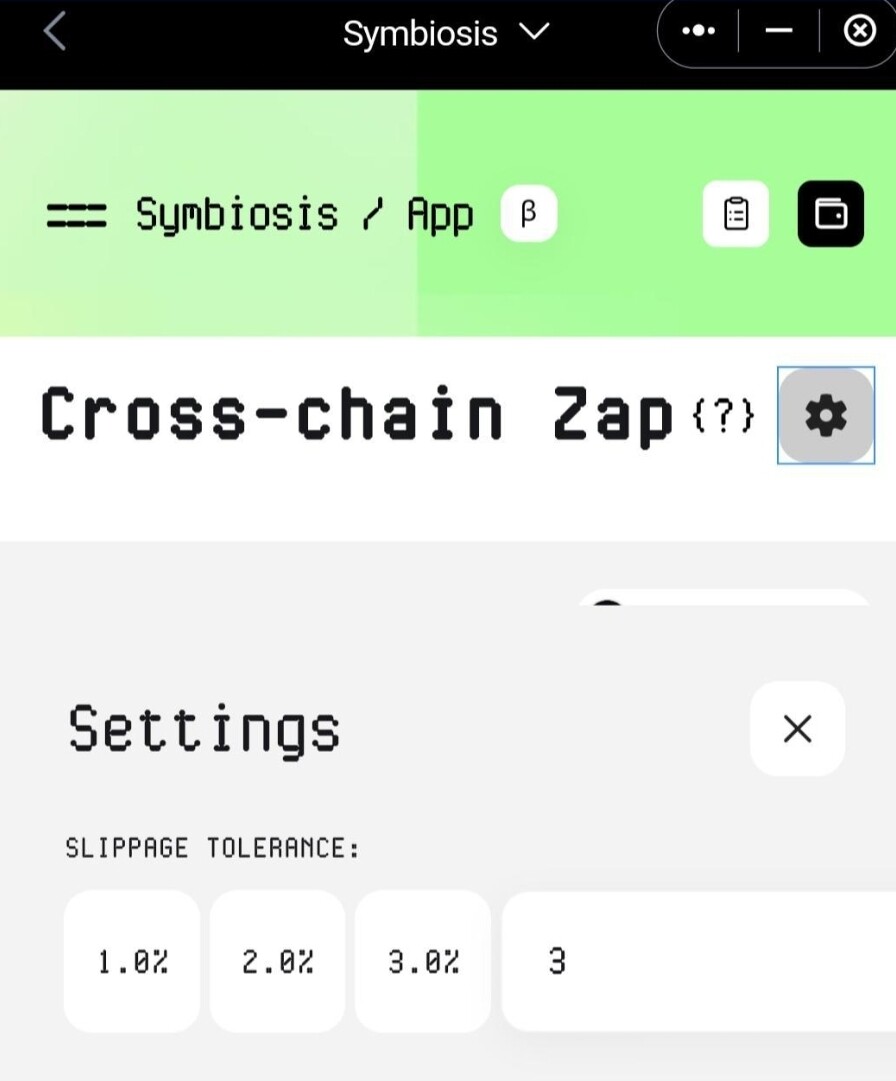Select 2.0% slippage tolerance
Viewport: 896px width, 1081px height.
(278, 960)
